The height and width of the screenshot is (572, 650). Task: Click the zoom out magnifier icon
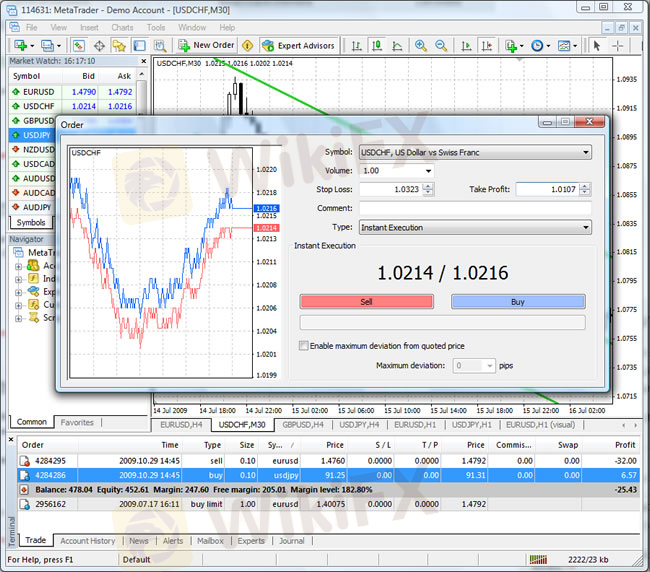click(x=442, y=45)
